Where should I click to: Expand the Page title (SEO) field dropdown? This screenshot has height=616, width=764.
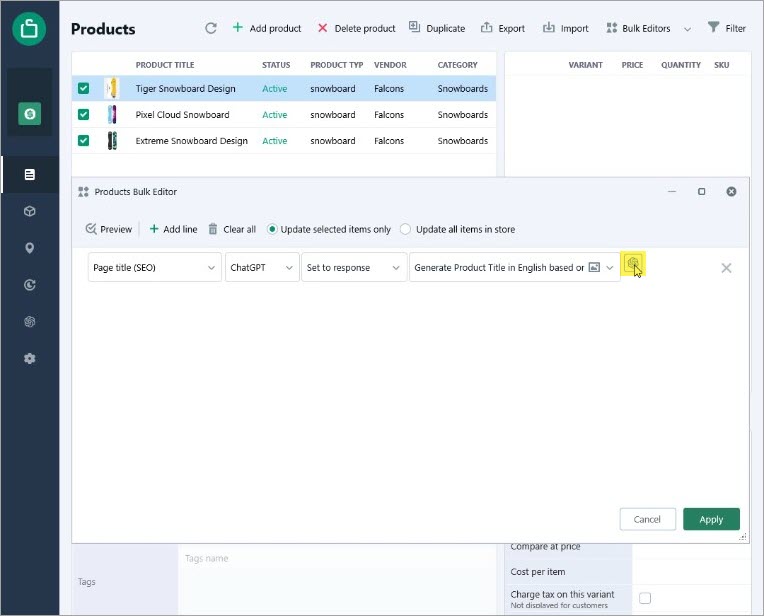point(211,268)
